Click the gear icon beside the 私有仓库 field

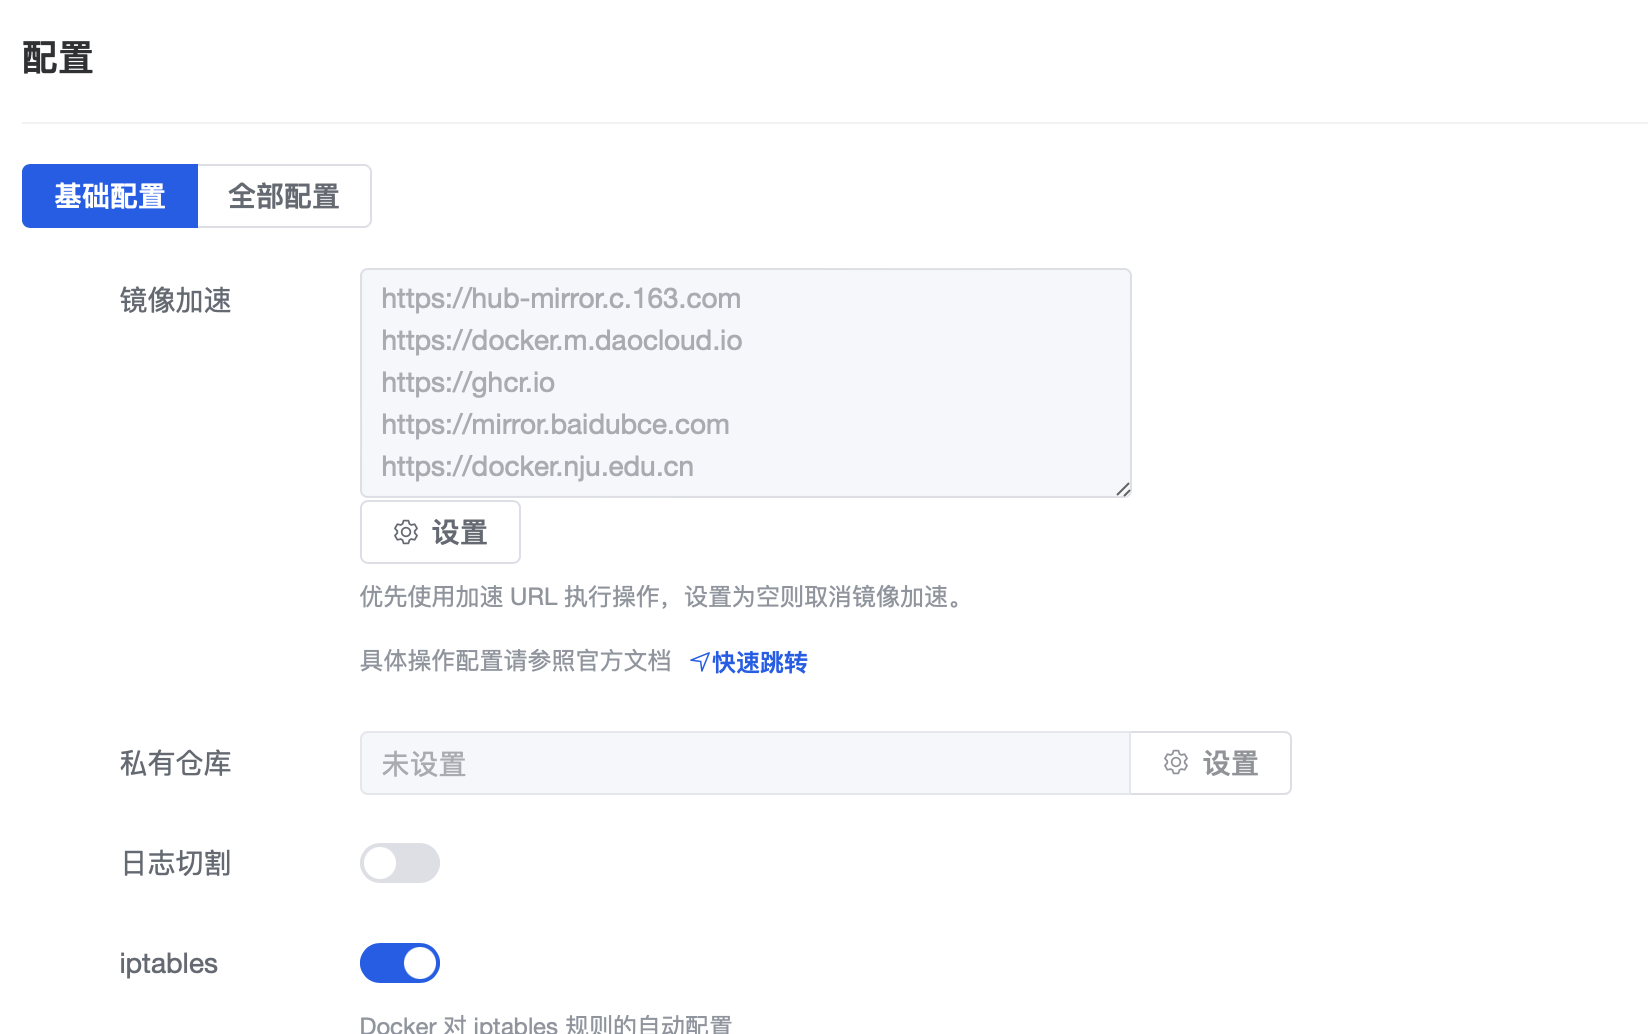pyautogui.click(x=1176, y=763)
